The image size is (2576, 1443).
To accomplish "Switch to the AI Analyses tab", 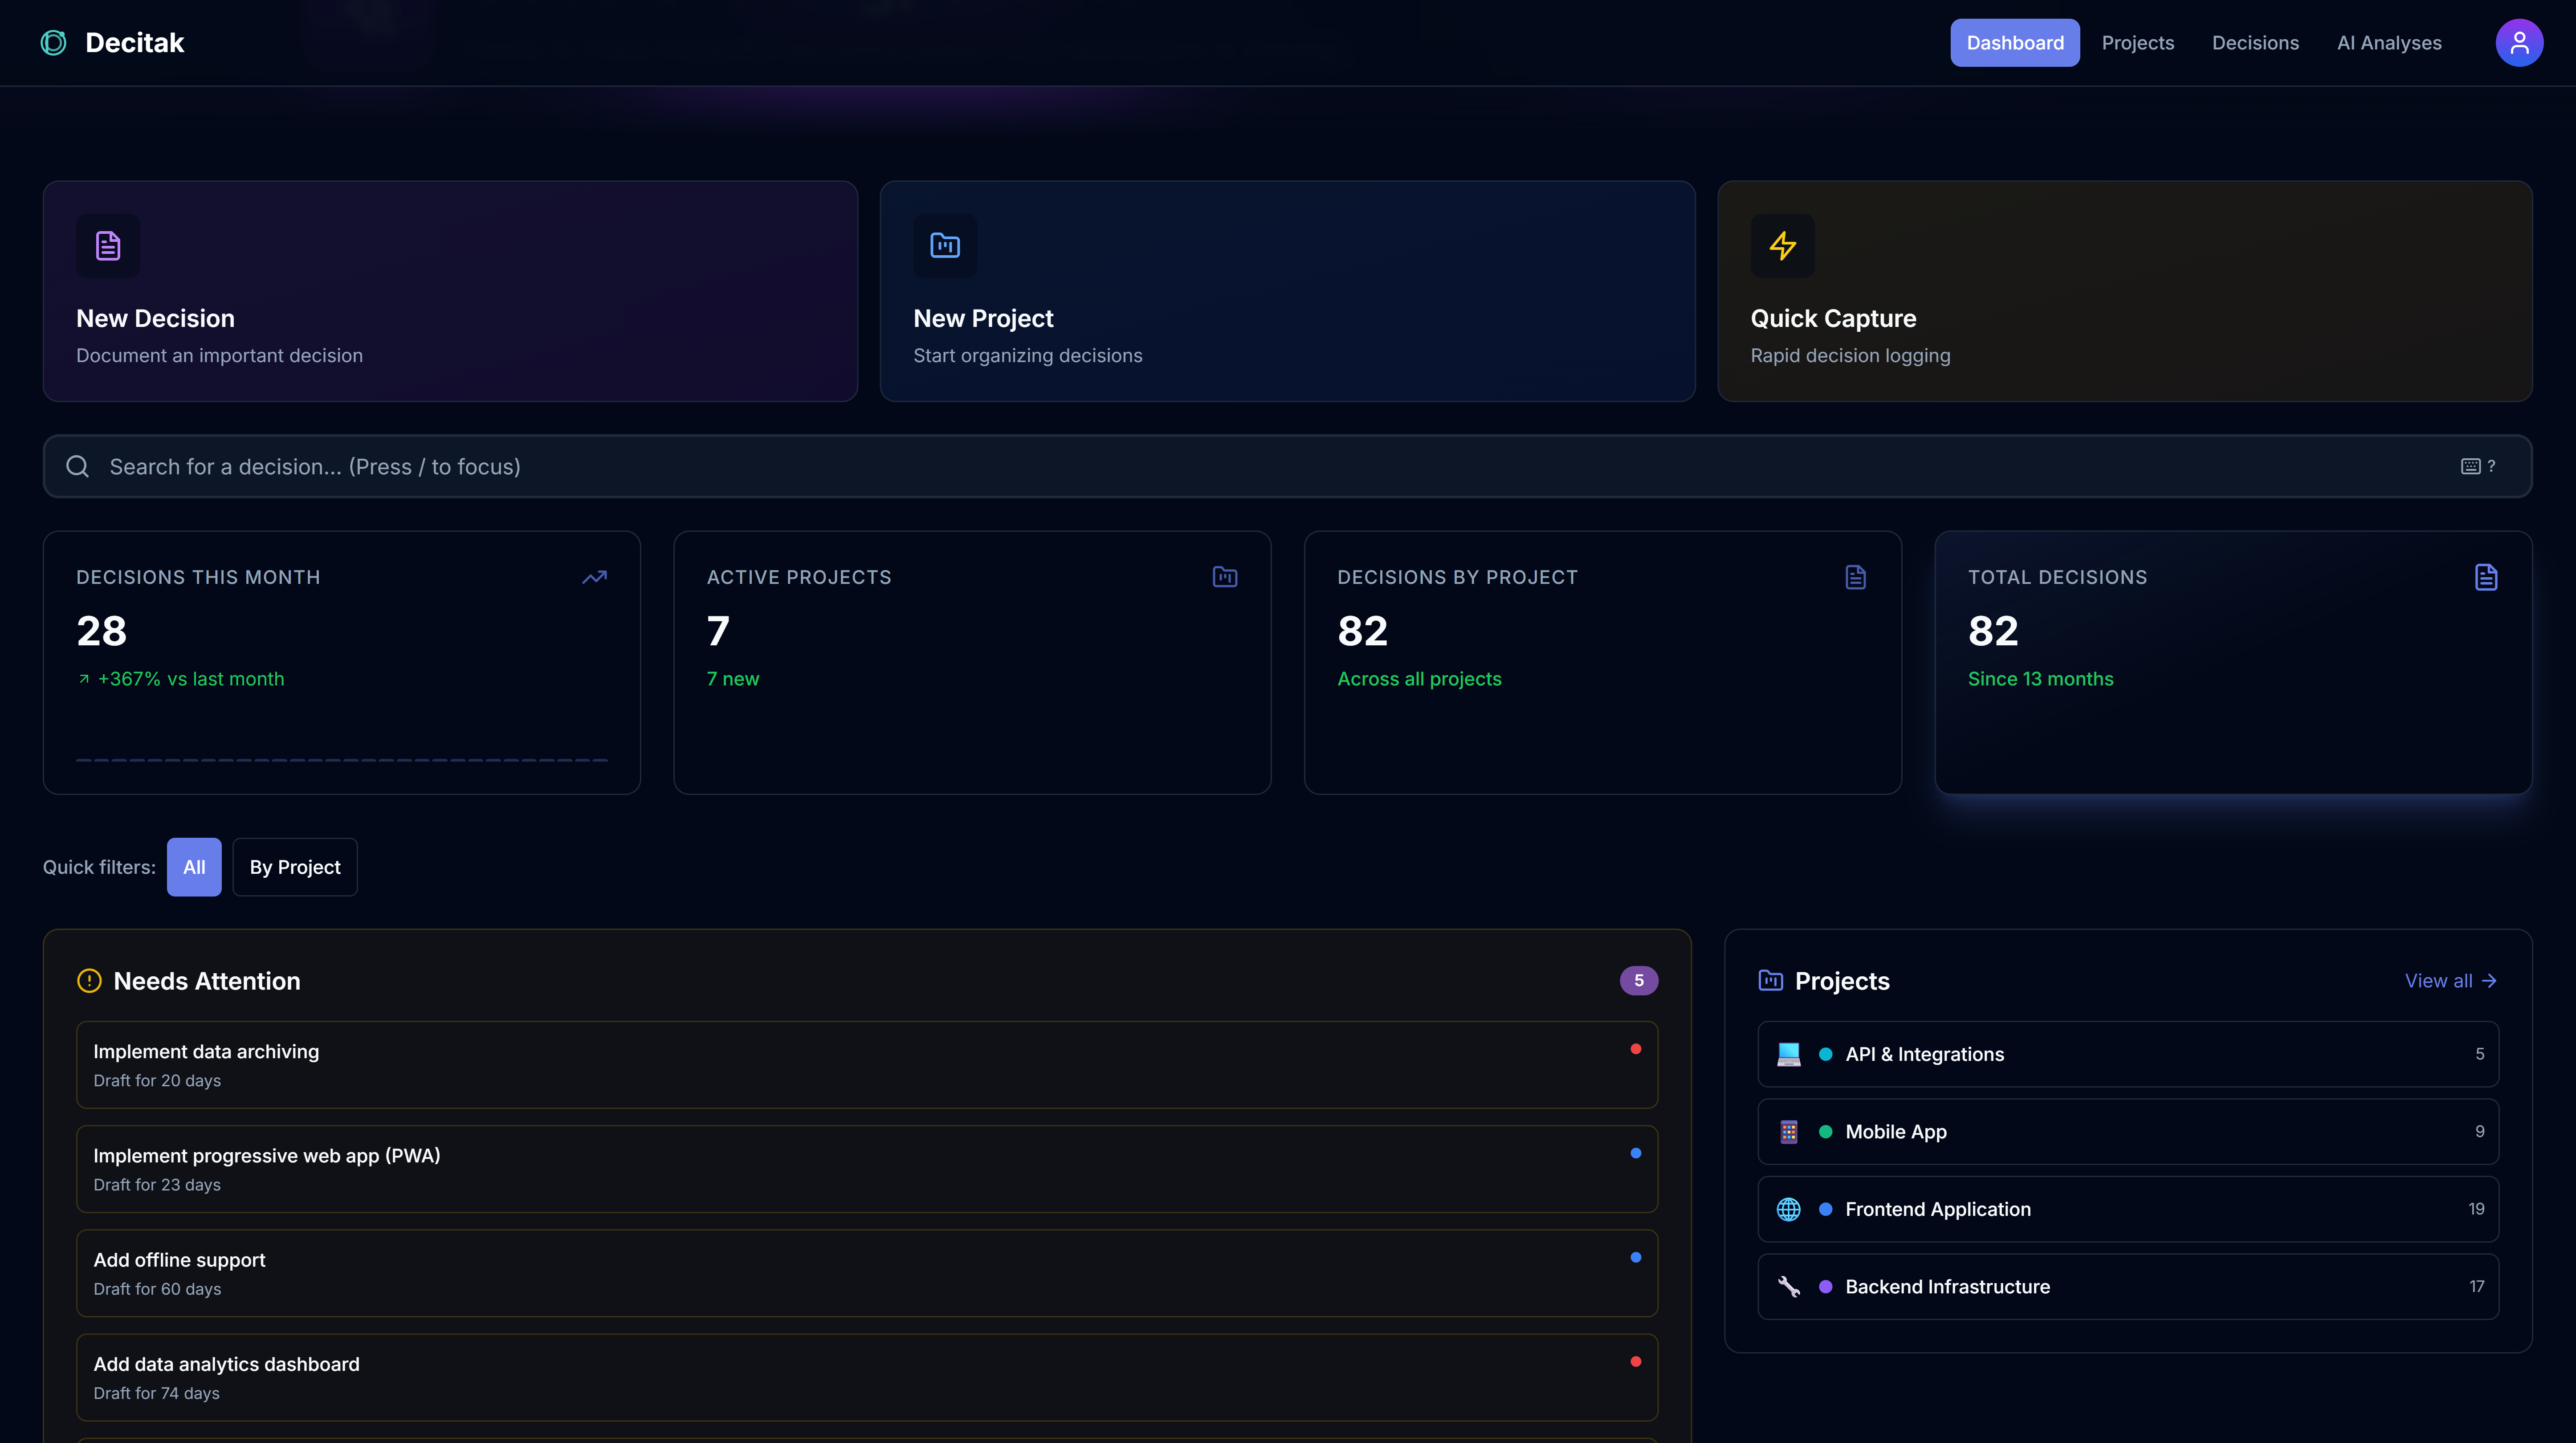I will pos(2389,42).
